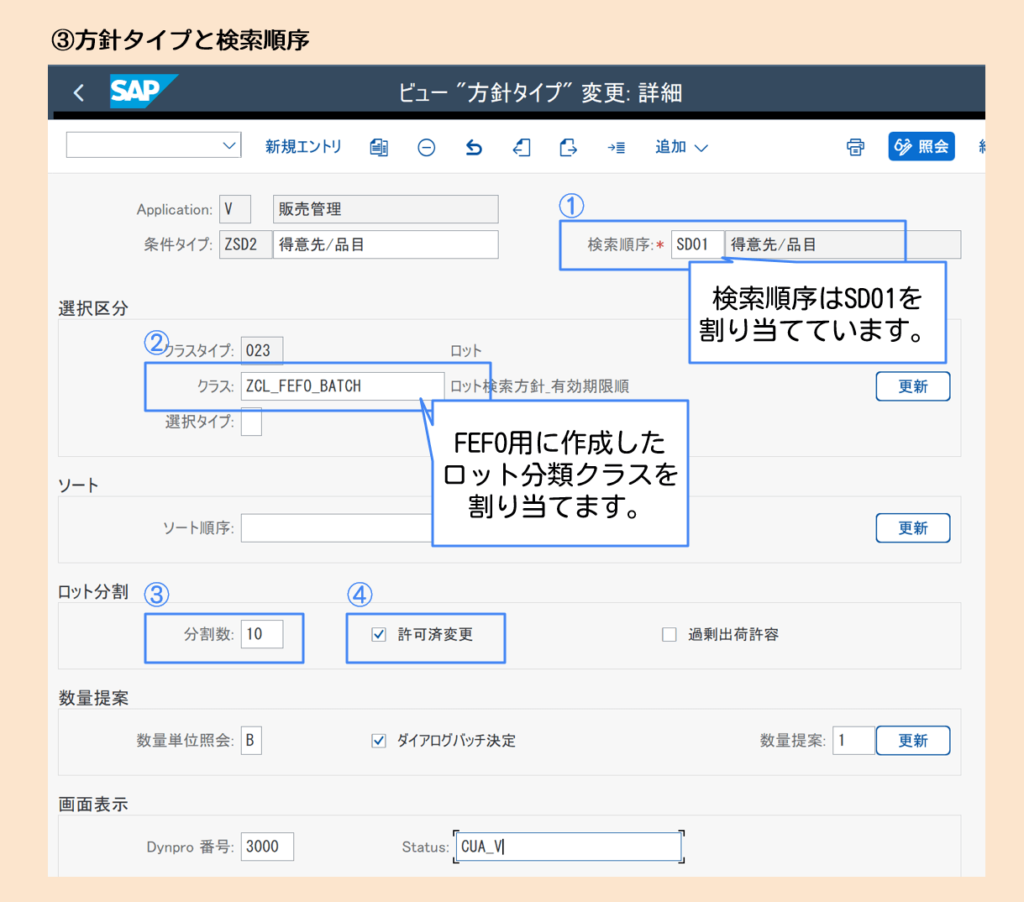
Task: Disable the ダイアログバッチ決定 checkbox
Action: [x=378, y=740]
